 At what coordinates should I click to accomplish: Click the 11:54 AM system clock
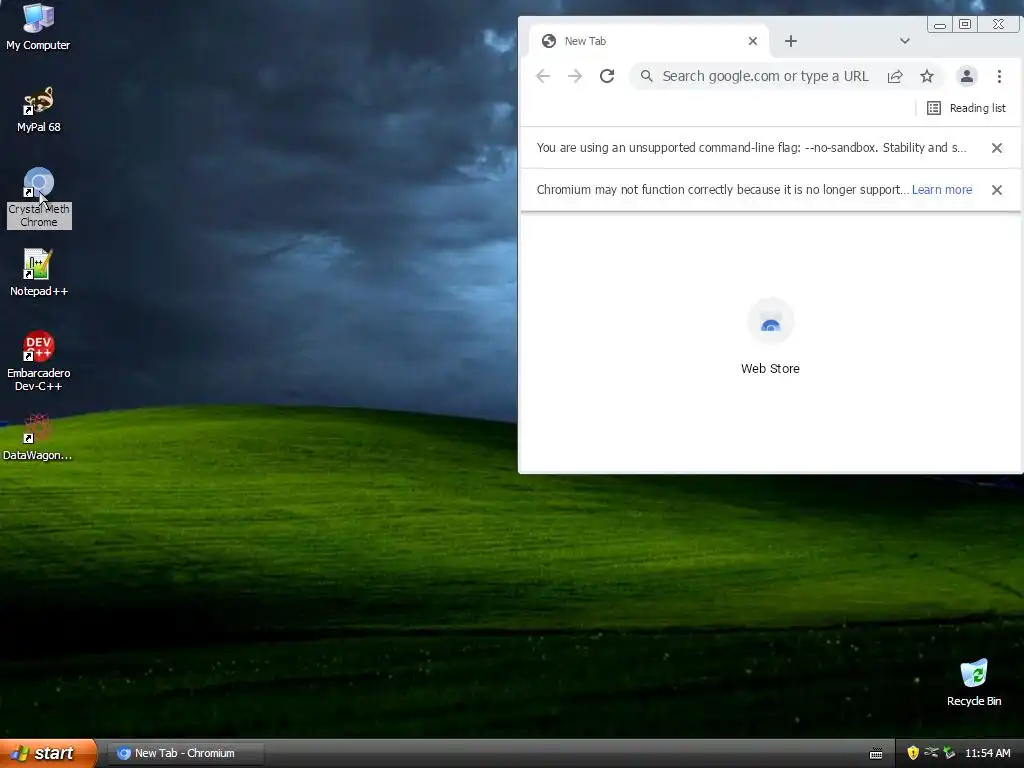(987, 753)
